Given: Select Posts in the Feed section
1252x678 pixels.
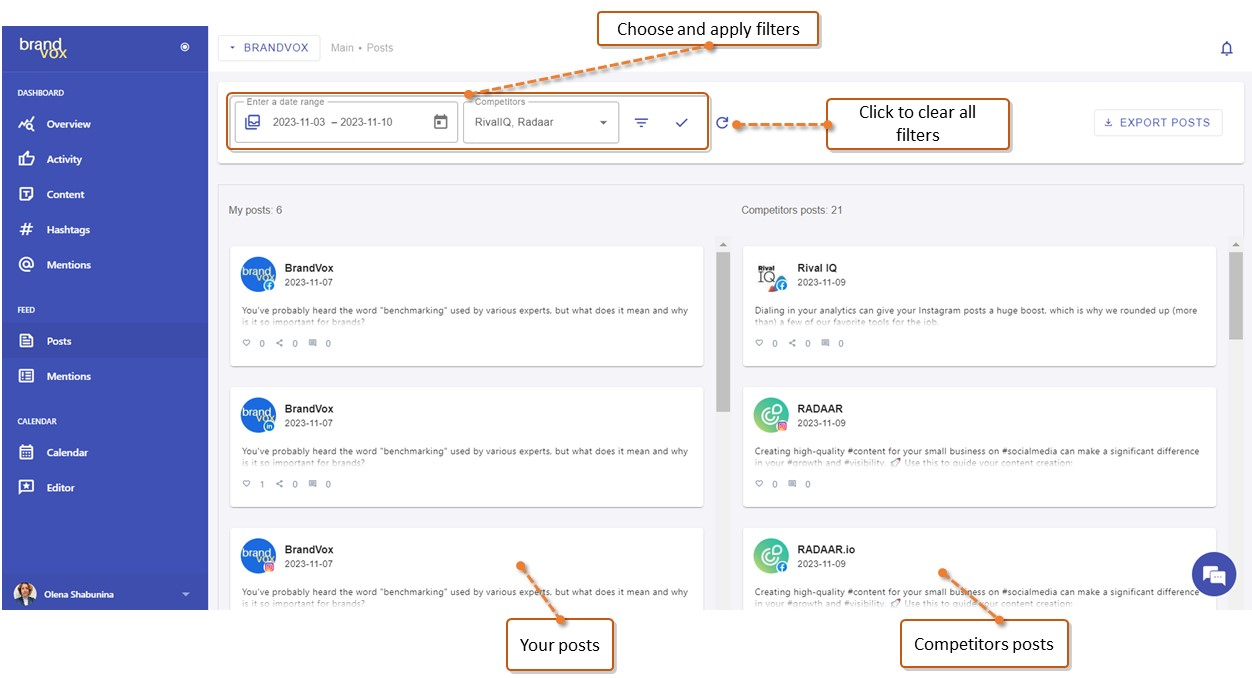Looking at the screenshot, I should pyautogui.click(x=104, y=341).
